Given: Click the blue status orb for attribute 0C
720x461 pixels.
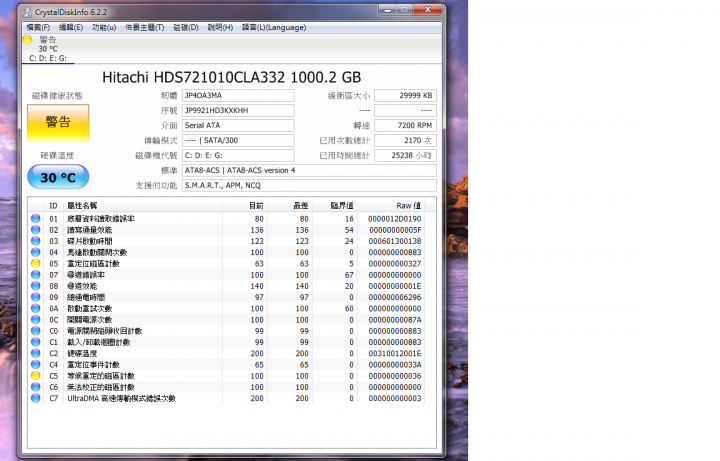Looking at the screenshot, I should click(35, 320).
